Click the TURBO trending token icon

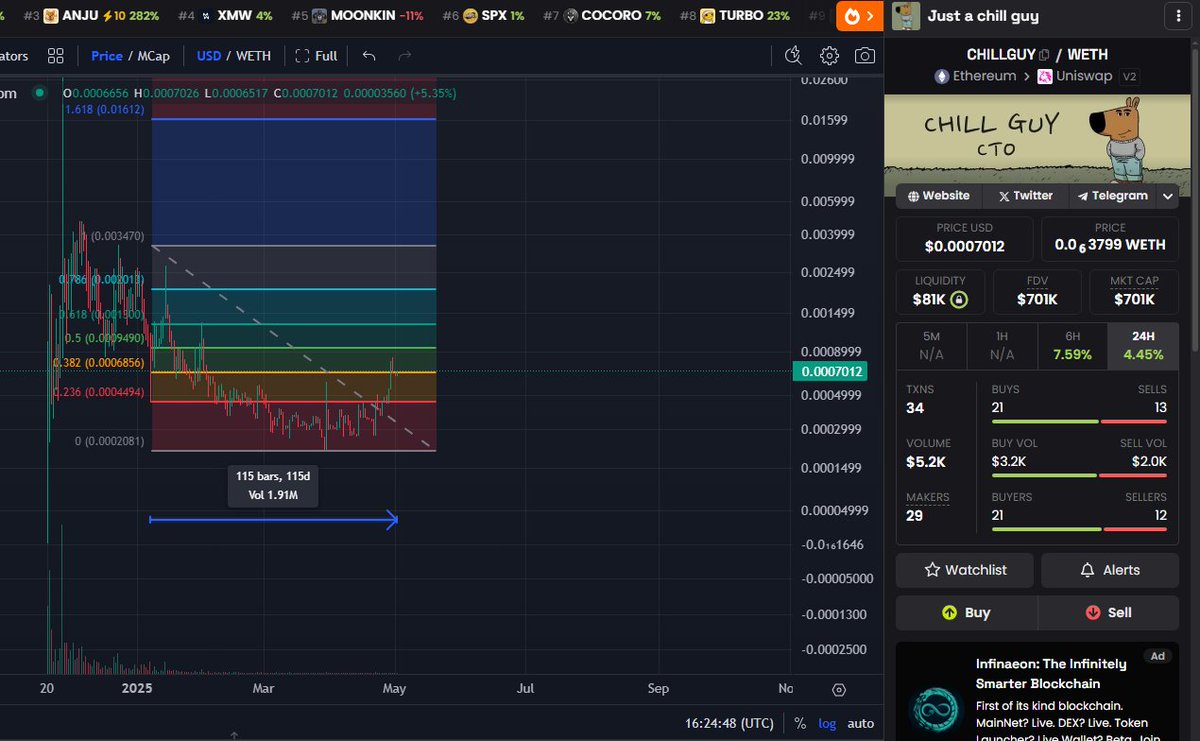point(707,16)
